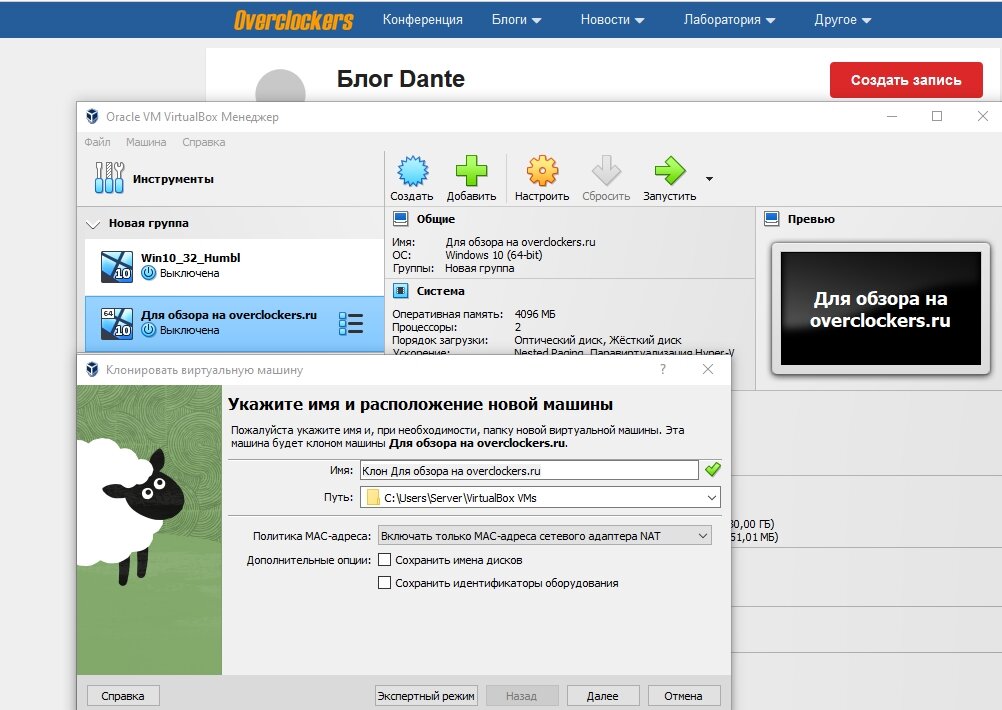The width and height of the screenshot is (1002, 710).
Task: Click the Превью section monitor icon
Action: pos(771,219)
